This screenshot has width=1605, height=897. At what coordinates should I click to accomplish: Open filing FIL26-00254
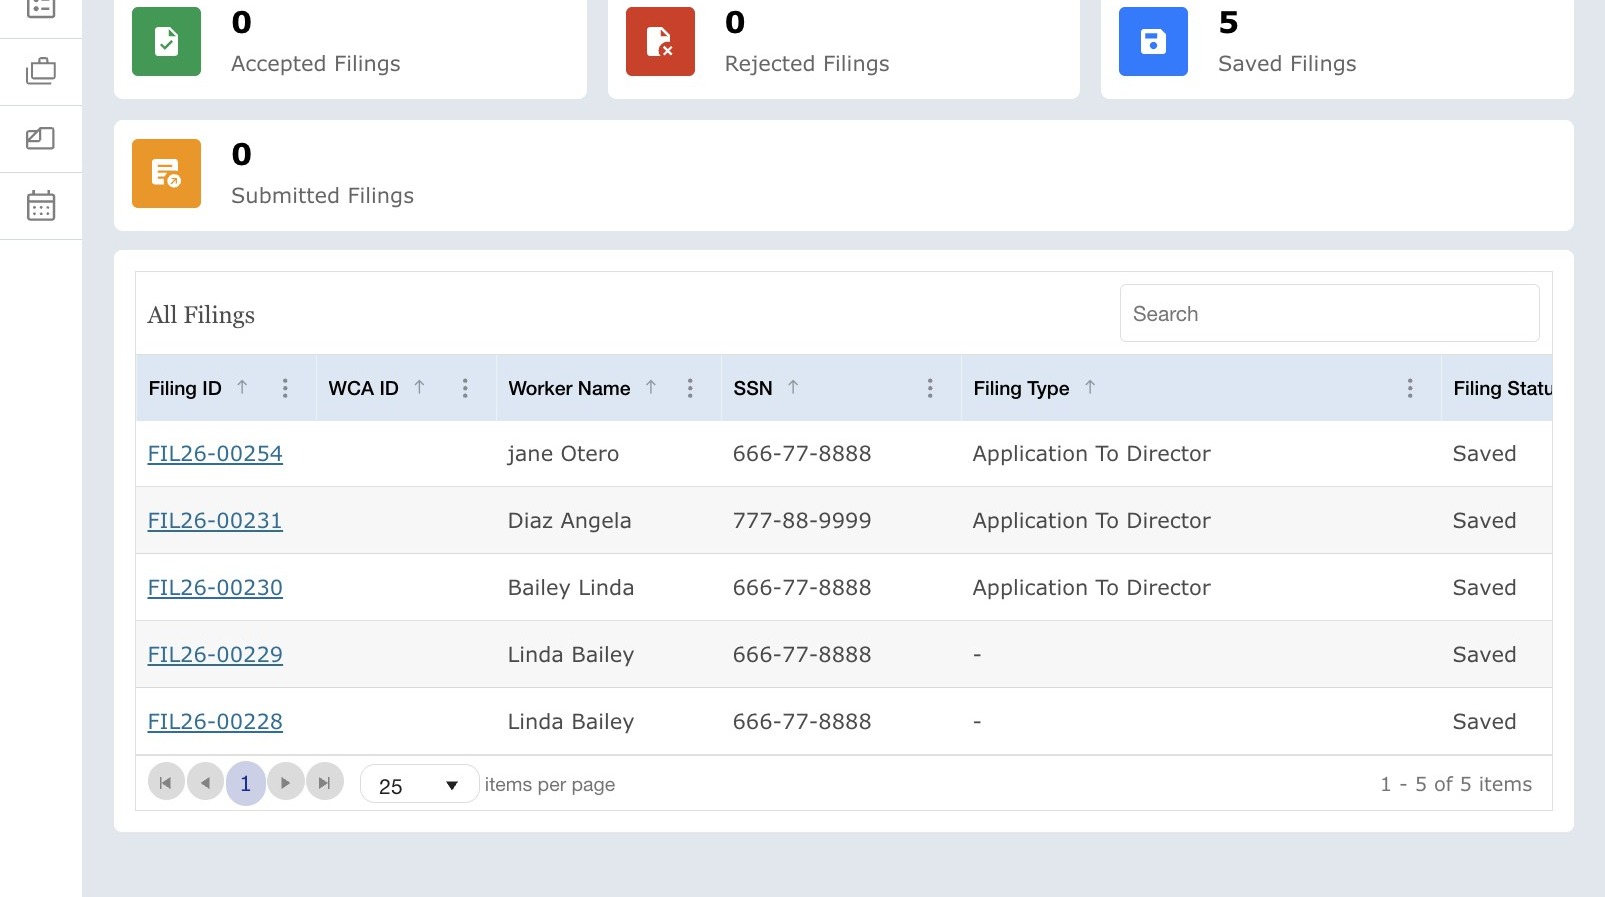[215, 454]
